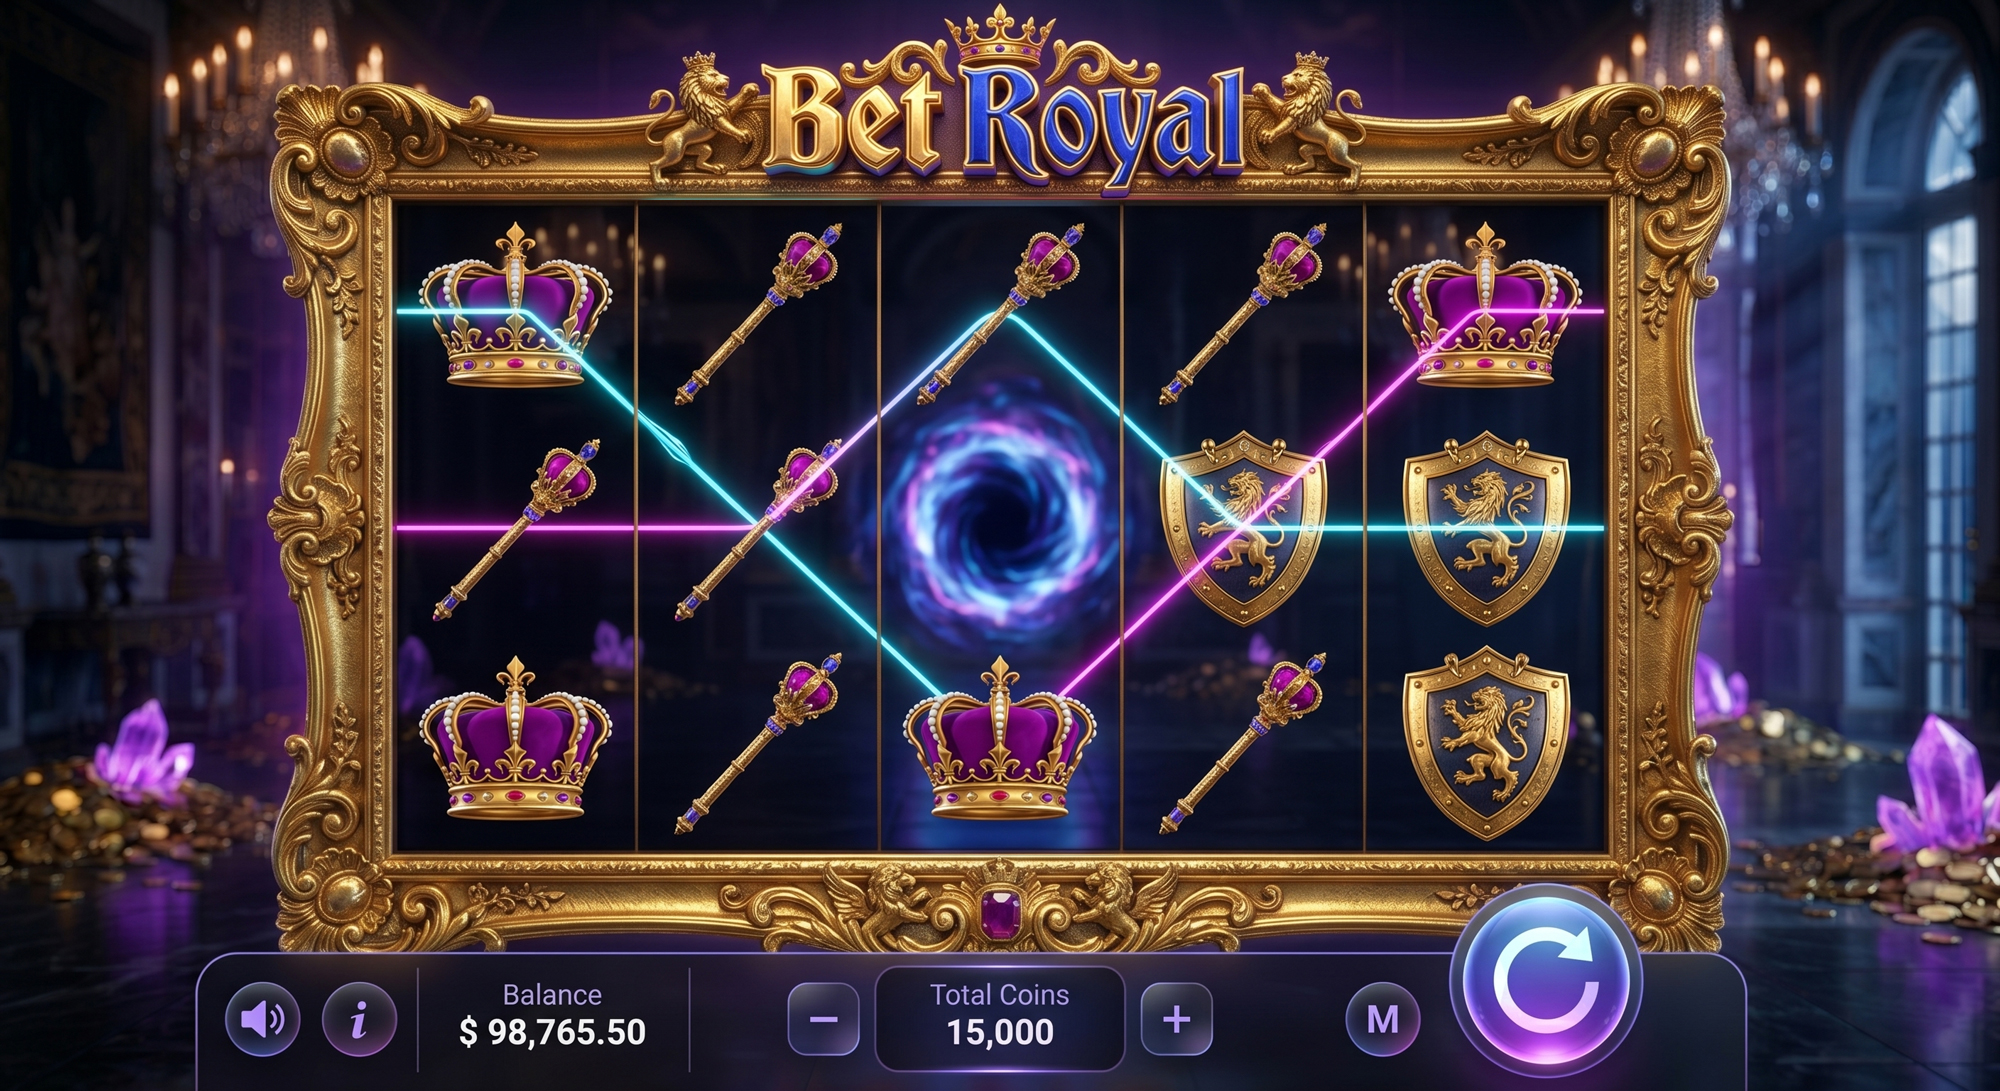Image resolution: width=2000 pixels, height=1091 pixels.
Task: Select the swirling portal symbol in center reel
Action: pyautogui.click(x=999, y=526)
